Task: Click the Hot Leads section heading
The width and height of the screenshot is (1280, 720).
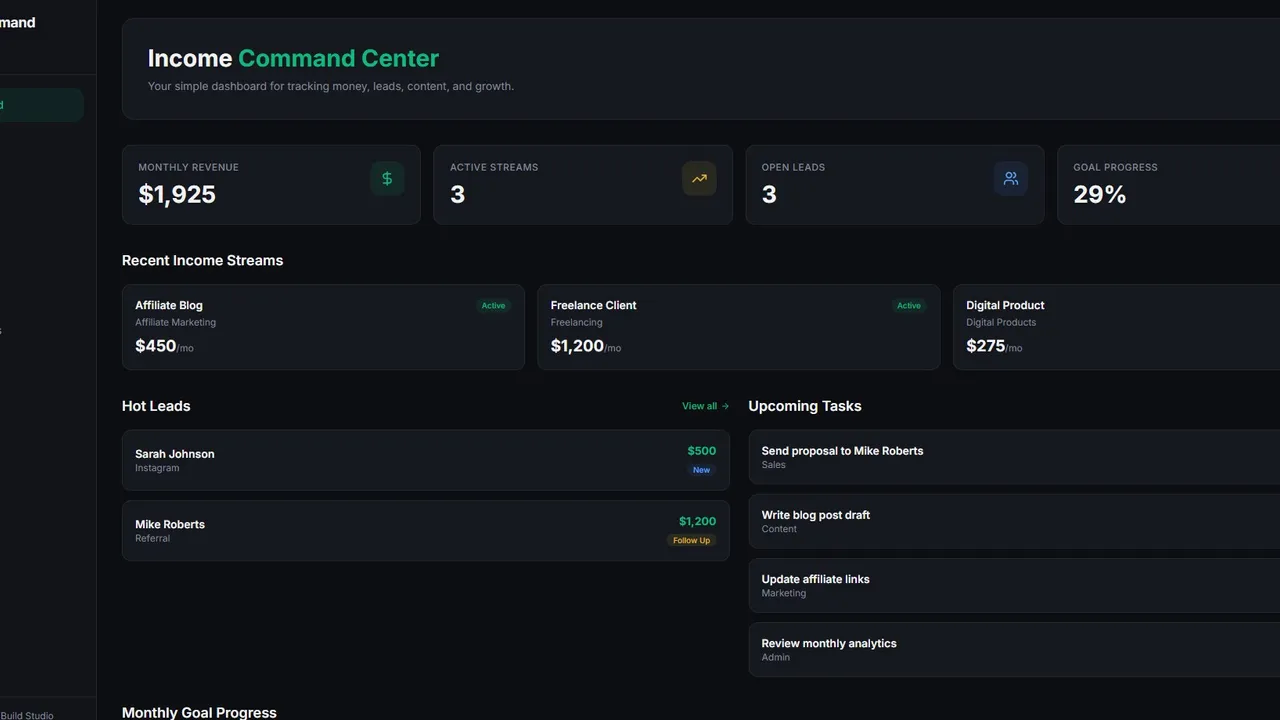Action: tap(156, 406)
